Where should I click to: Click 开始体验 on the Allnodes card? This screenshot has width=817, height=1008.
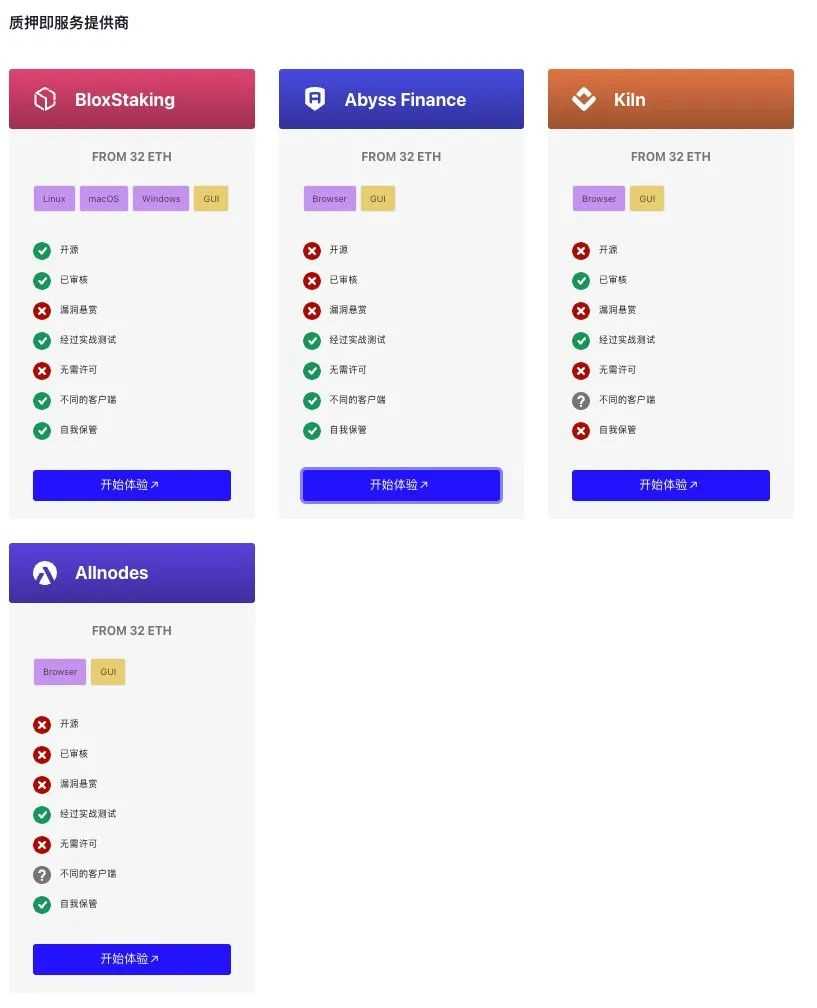click(131, 958)
